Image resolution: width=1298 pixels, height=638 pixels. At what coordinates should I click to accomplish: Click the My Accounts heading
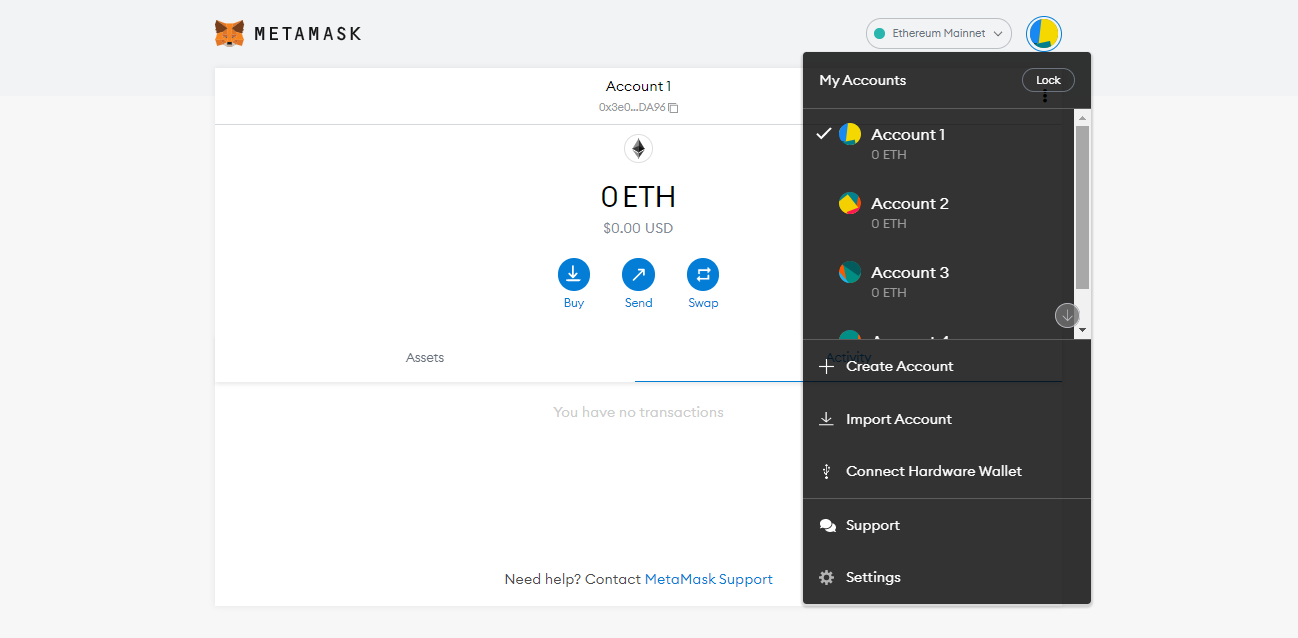coord(862,80)
